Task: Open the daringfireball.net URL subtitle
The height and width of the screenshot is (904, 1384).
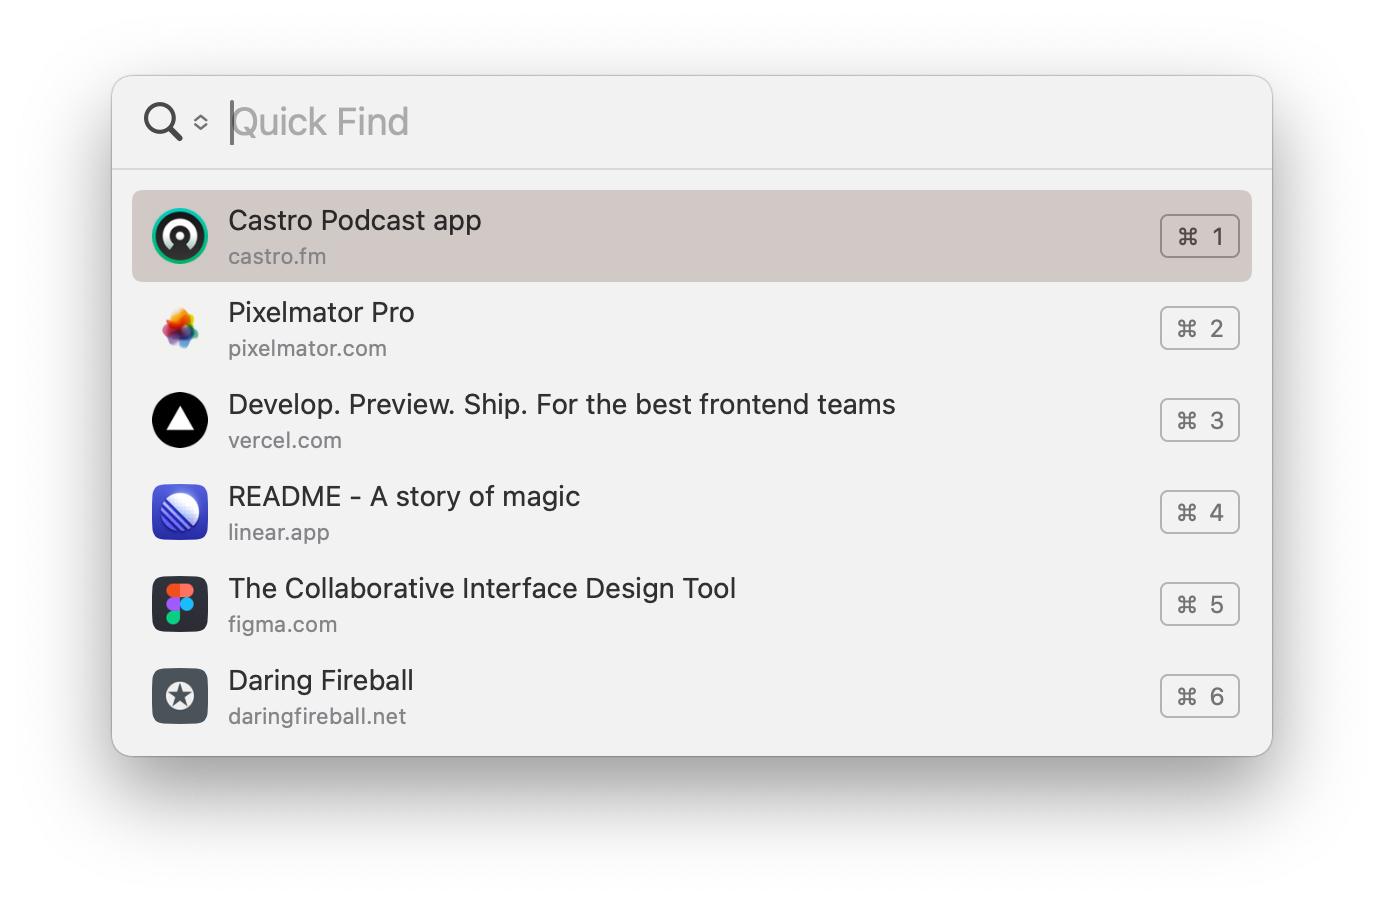Action: coord(317,717)
